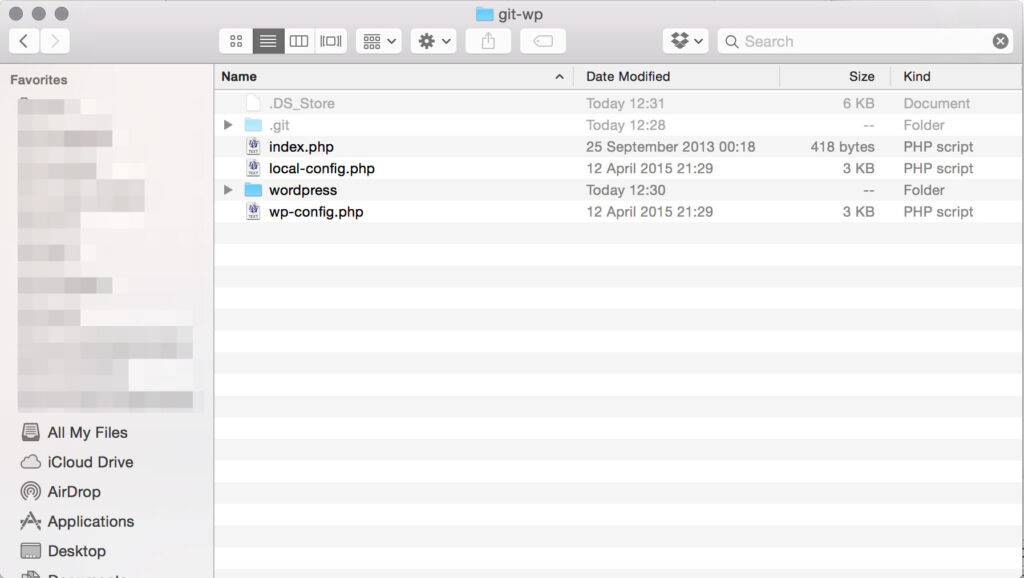Viewport: 1024px width, 578px height.
Task: Toggle the sort direction arrow in the Name header
Action: [560, 76]
